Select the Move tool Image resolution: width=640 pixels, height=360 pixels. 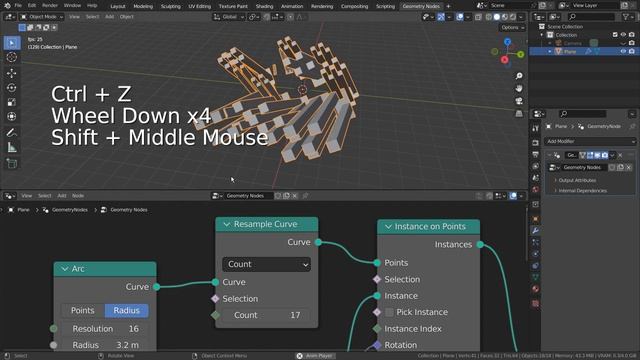click(x=12, y=73)
